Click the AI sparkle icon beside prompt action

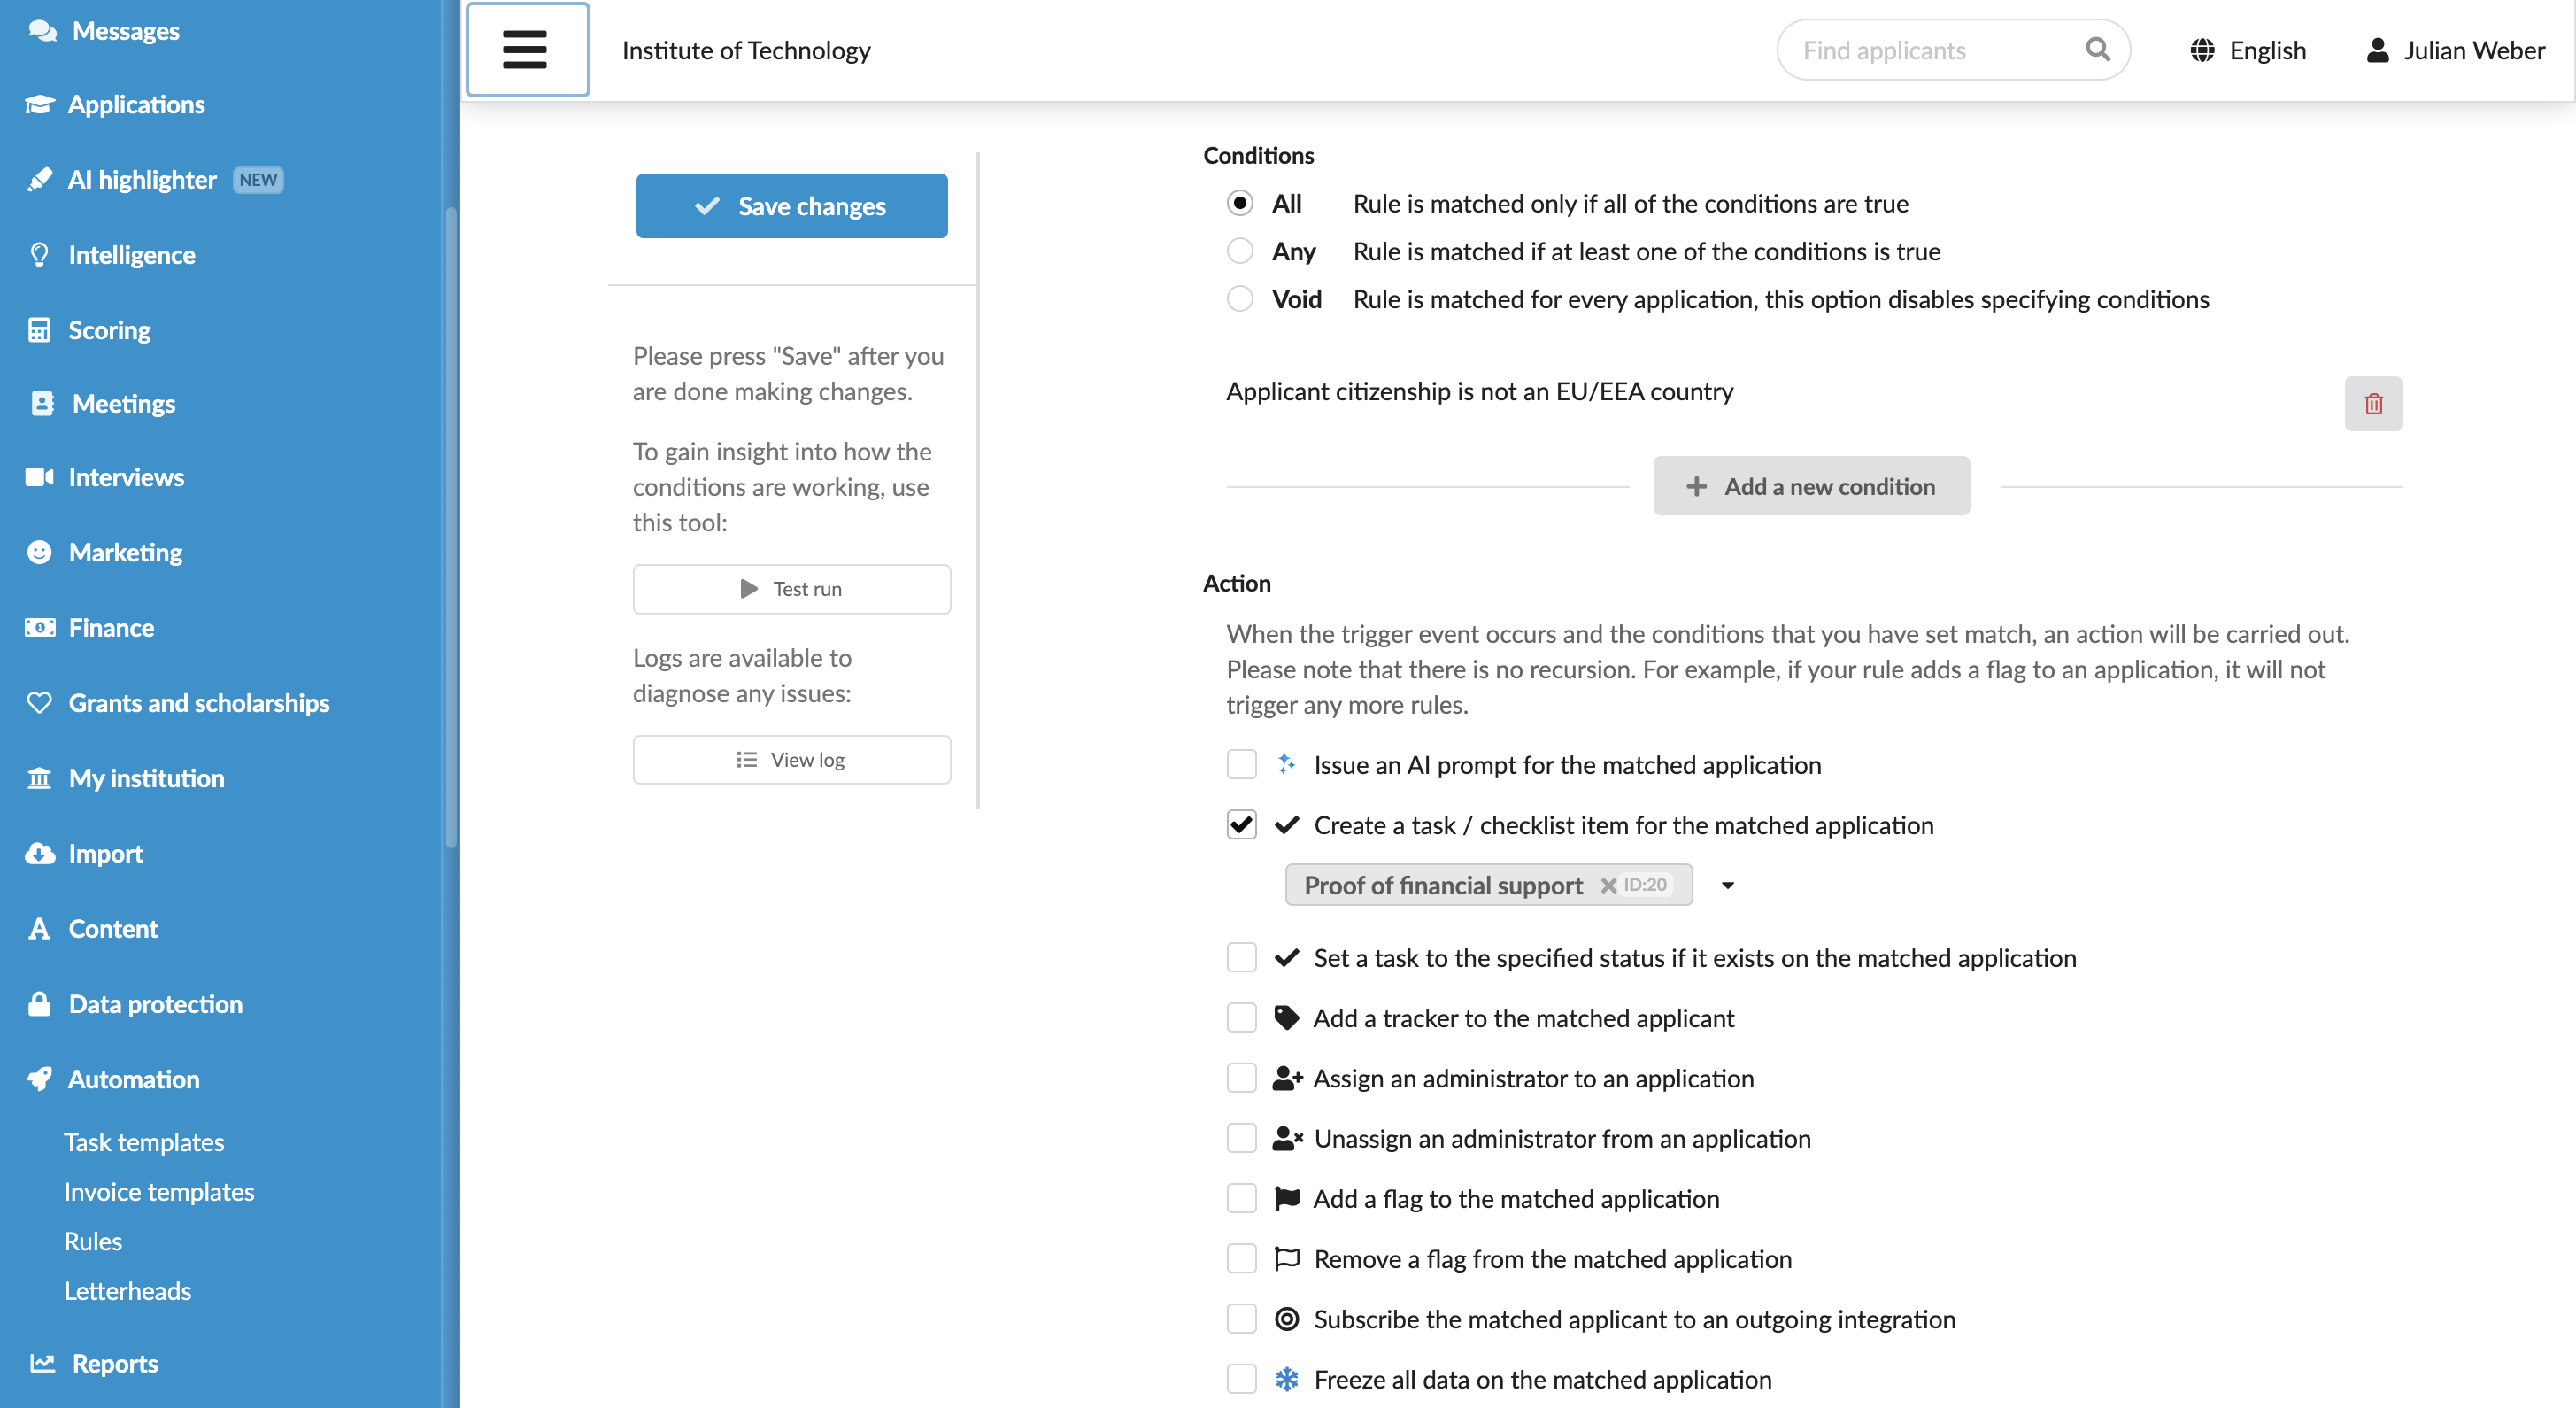pyautogui.click(x=1286, y=764)
